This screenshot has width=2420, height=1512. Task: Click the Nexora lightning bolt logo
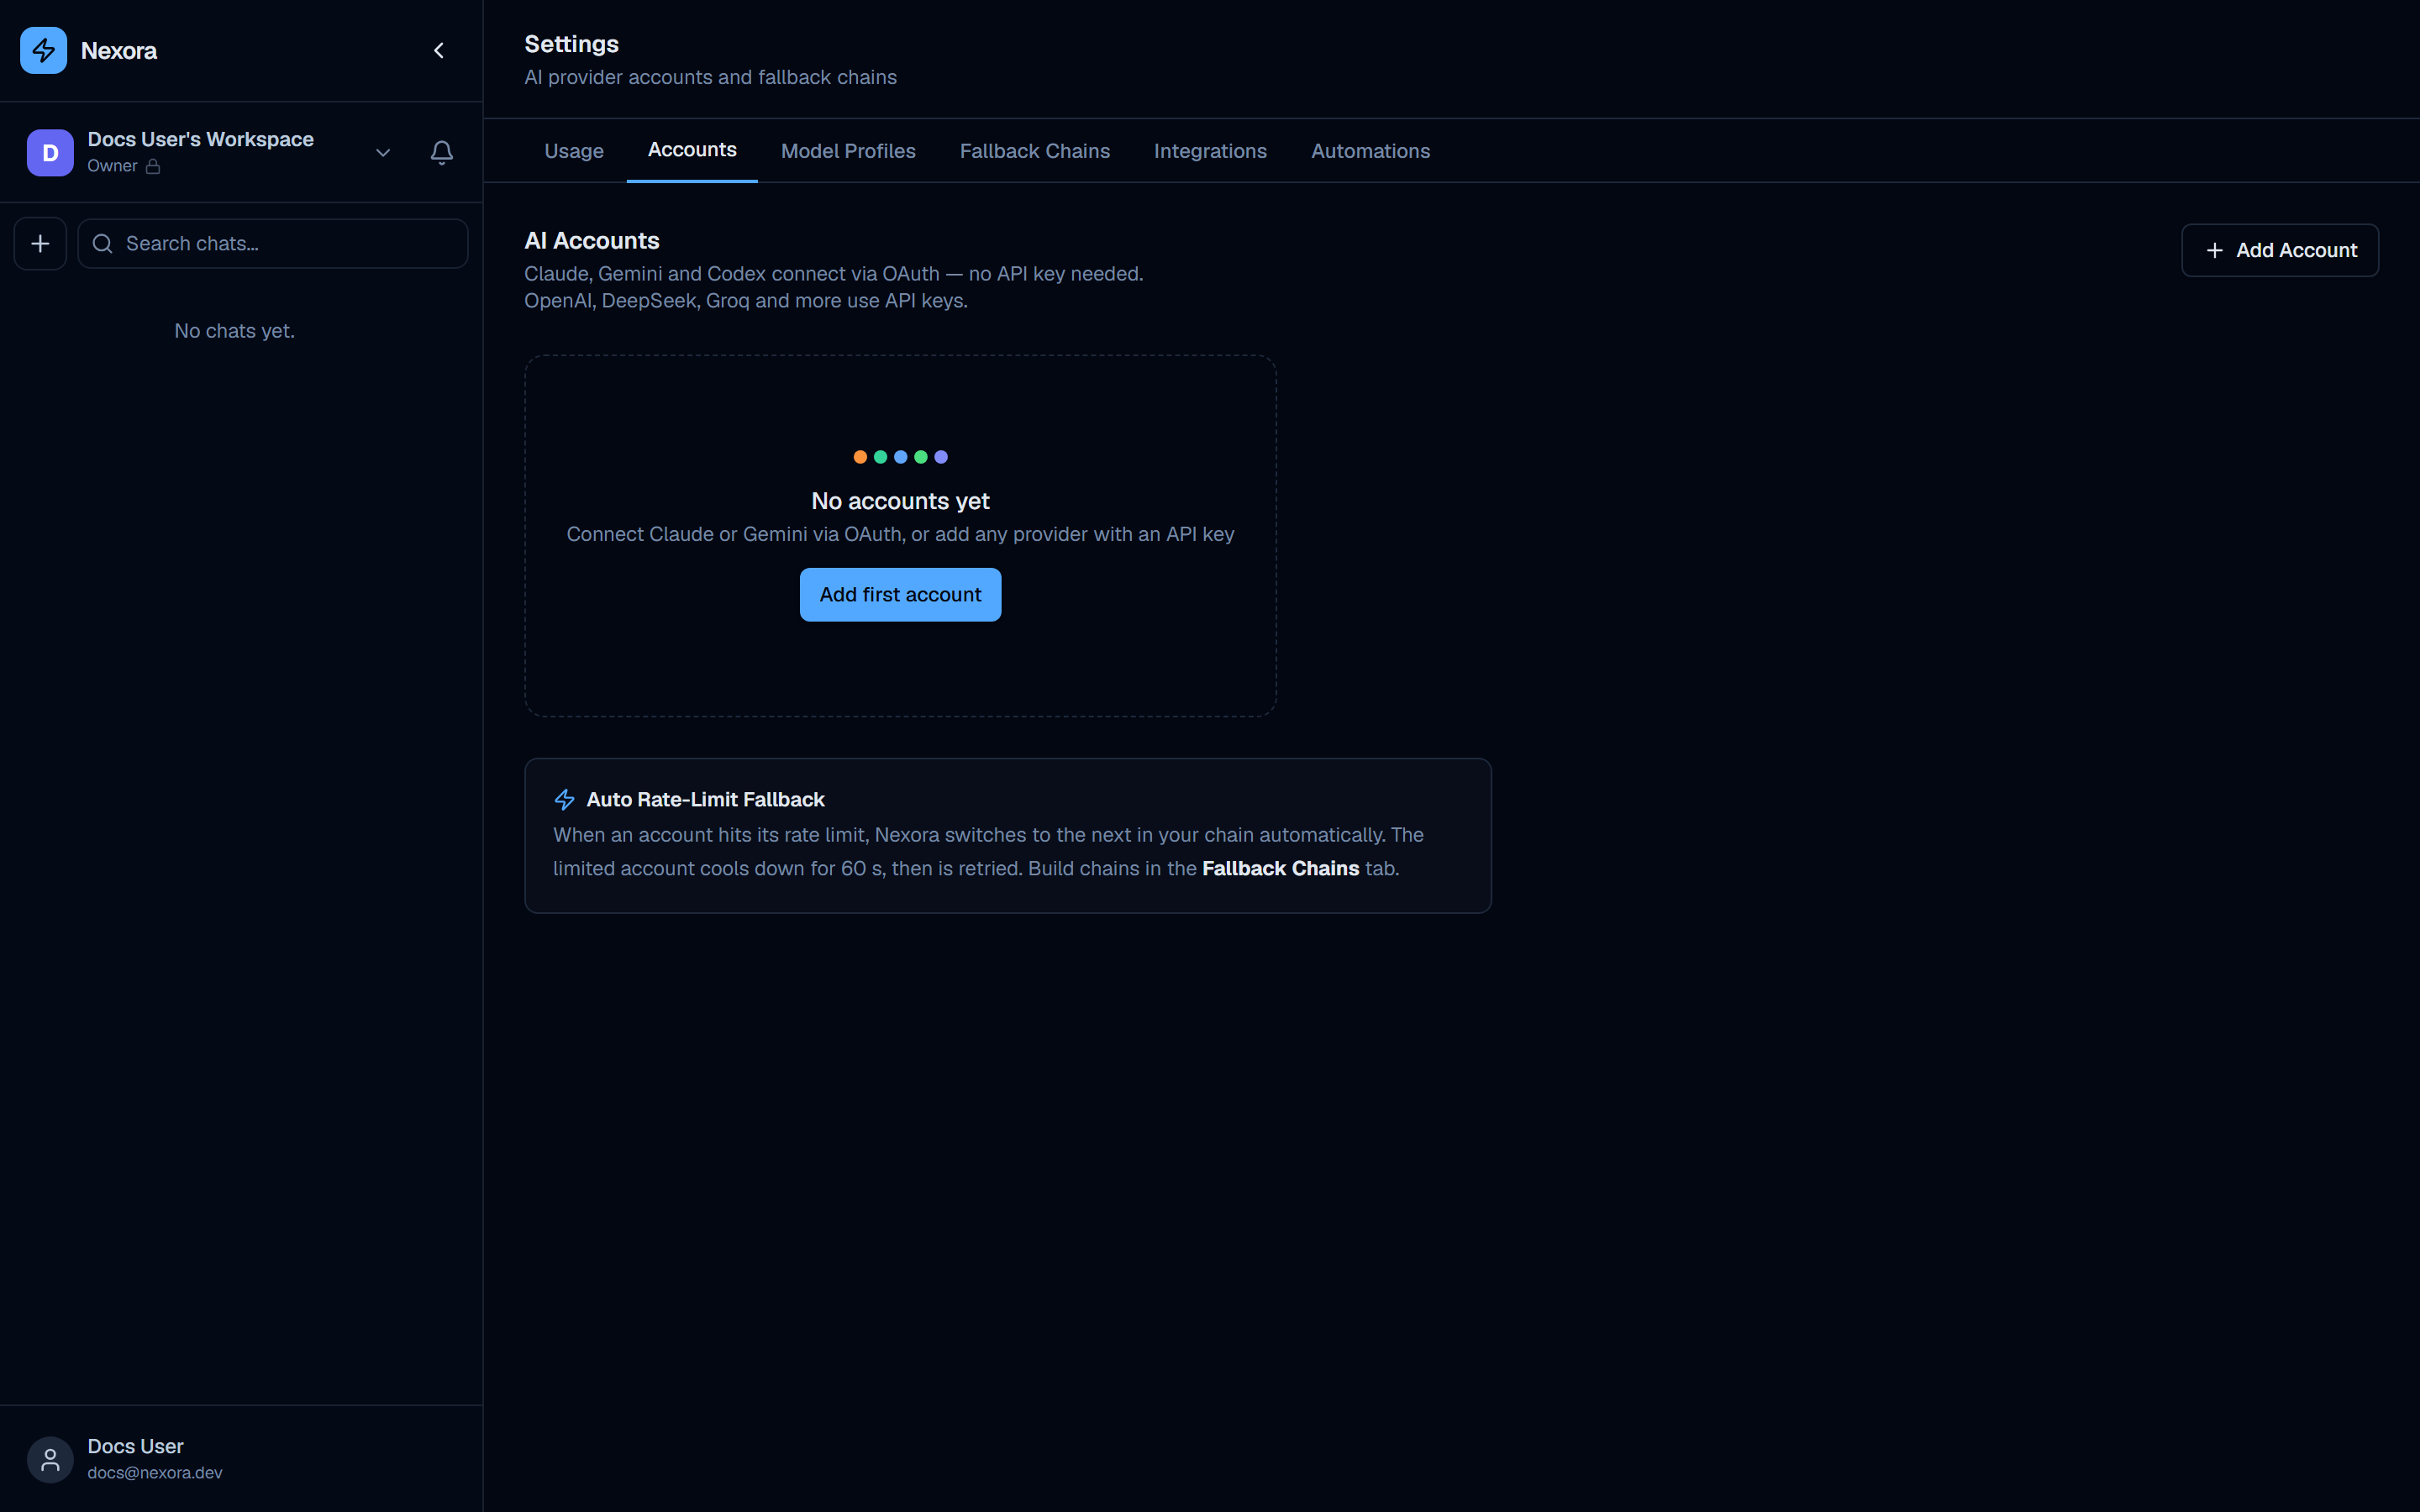[43, 50]
